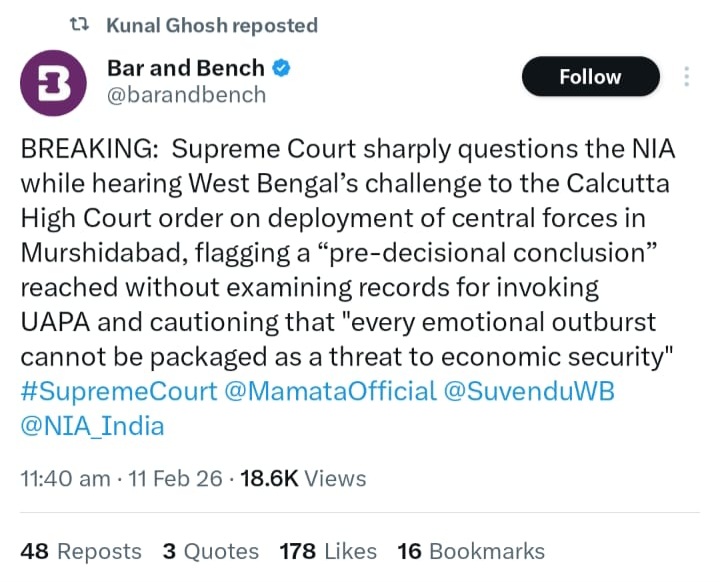
Task: Open the three-dot more options menu
Action: click(686, 77)
